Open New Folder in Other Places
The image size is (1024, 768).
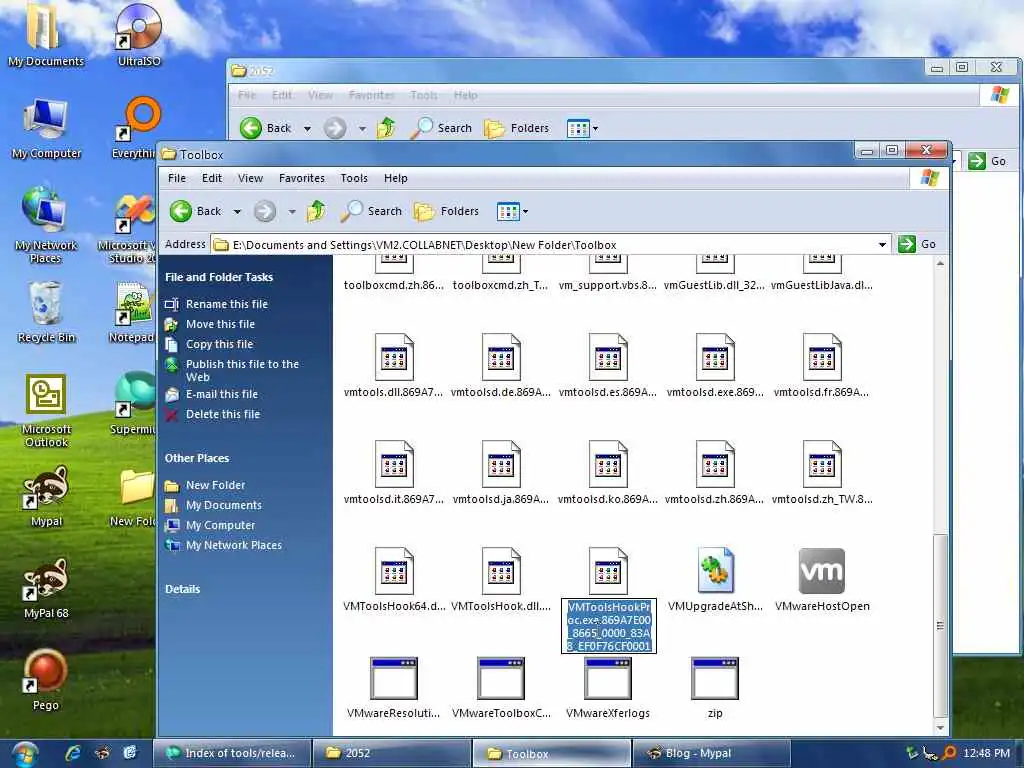[x=216, y=485]
